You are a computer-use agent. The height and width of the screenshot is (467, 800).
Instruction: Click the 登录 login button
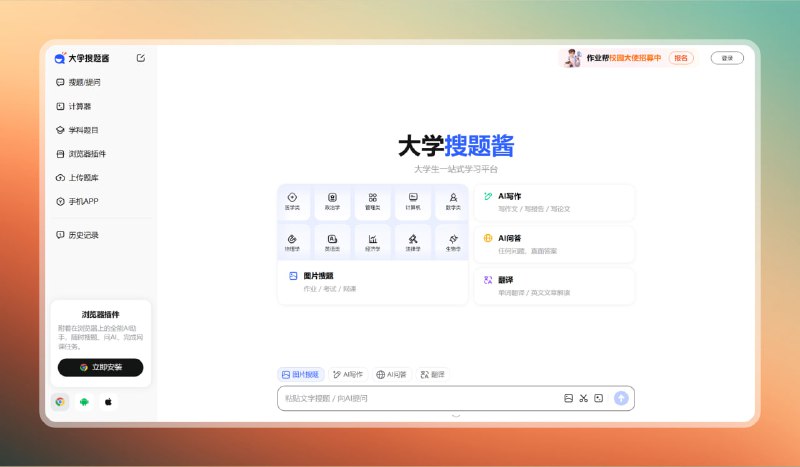click(727, 58)
